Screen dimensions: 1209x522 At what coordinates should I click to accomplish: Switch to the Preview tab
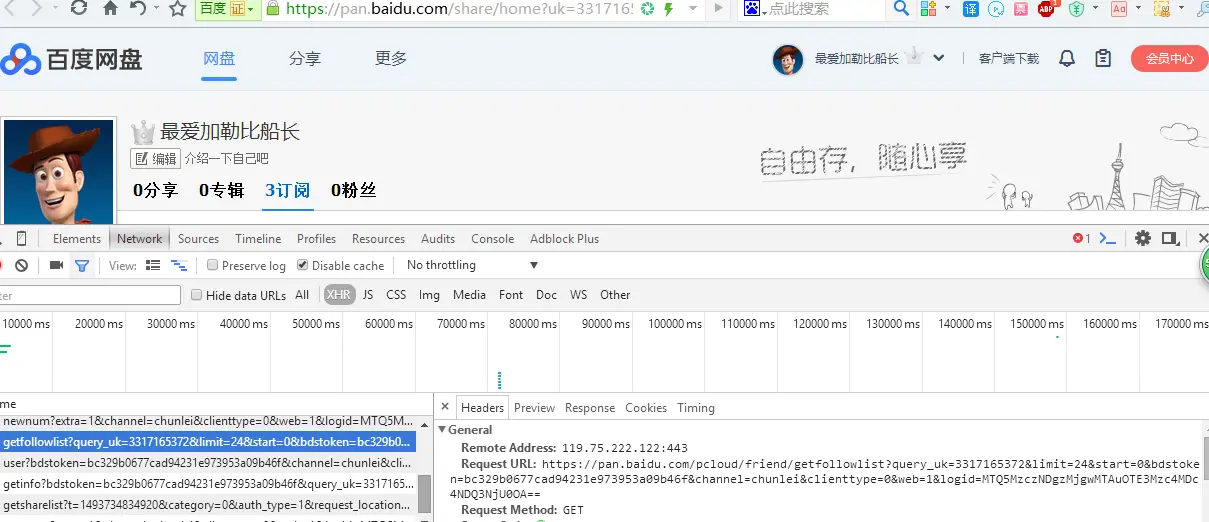pyautogui.click(x=535, y=408)
